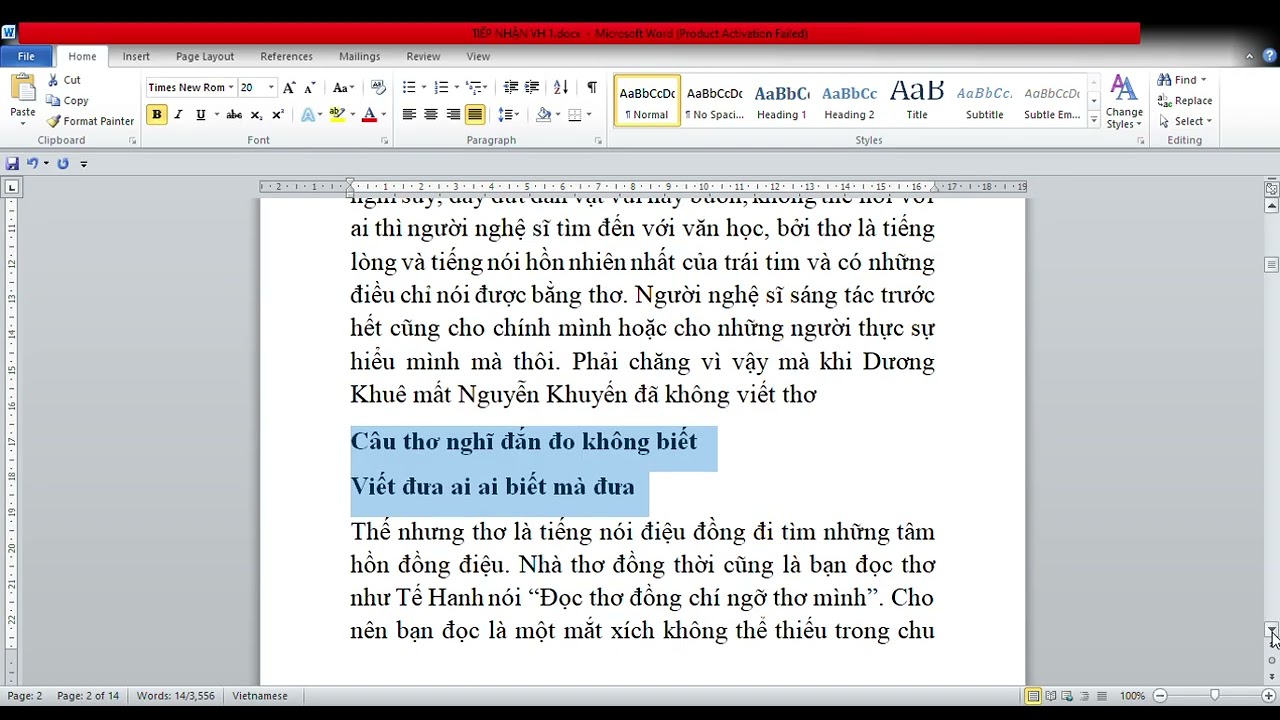Switch to Mailings tab

[x=359, y=56]
